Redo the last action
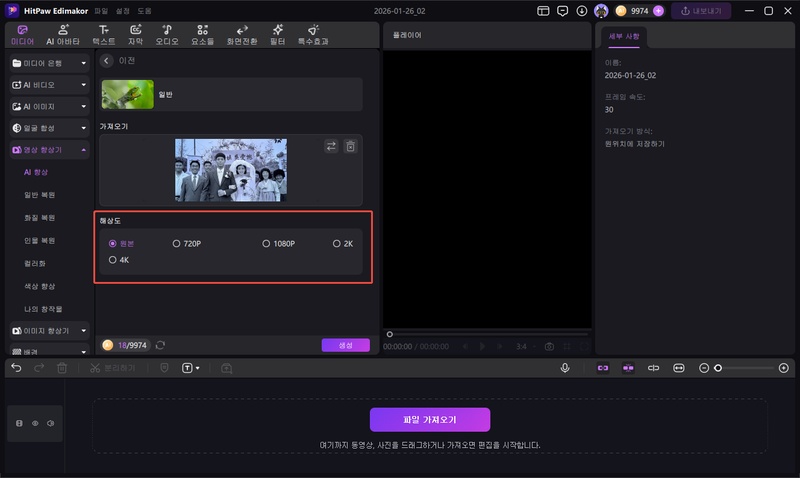This screenshot has height=478, width=800. pyautogui.click(x=39, y=368)
